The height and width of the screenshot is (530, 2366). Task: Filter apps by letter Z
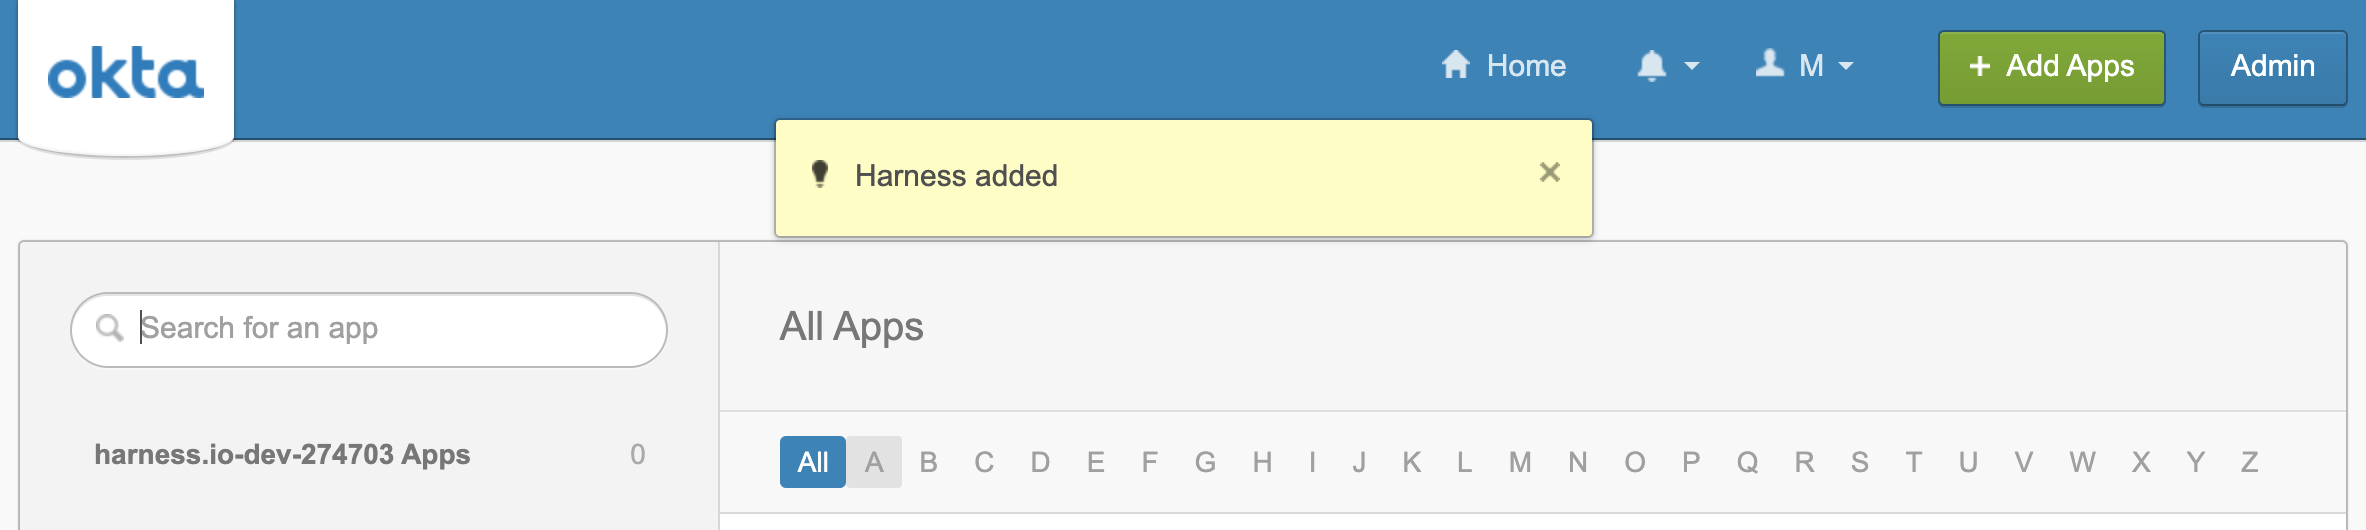click(x=2250, y=462)
